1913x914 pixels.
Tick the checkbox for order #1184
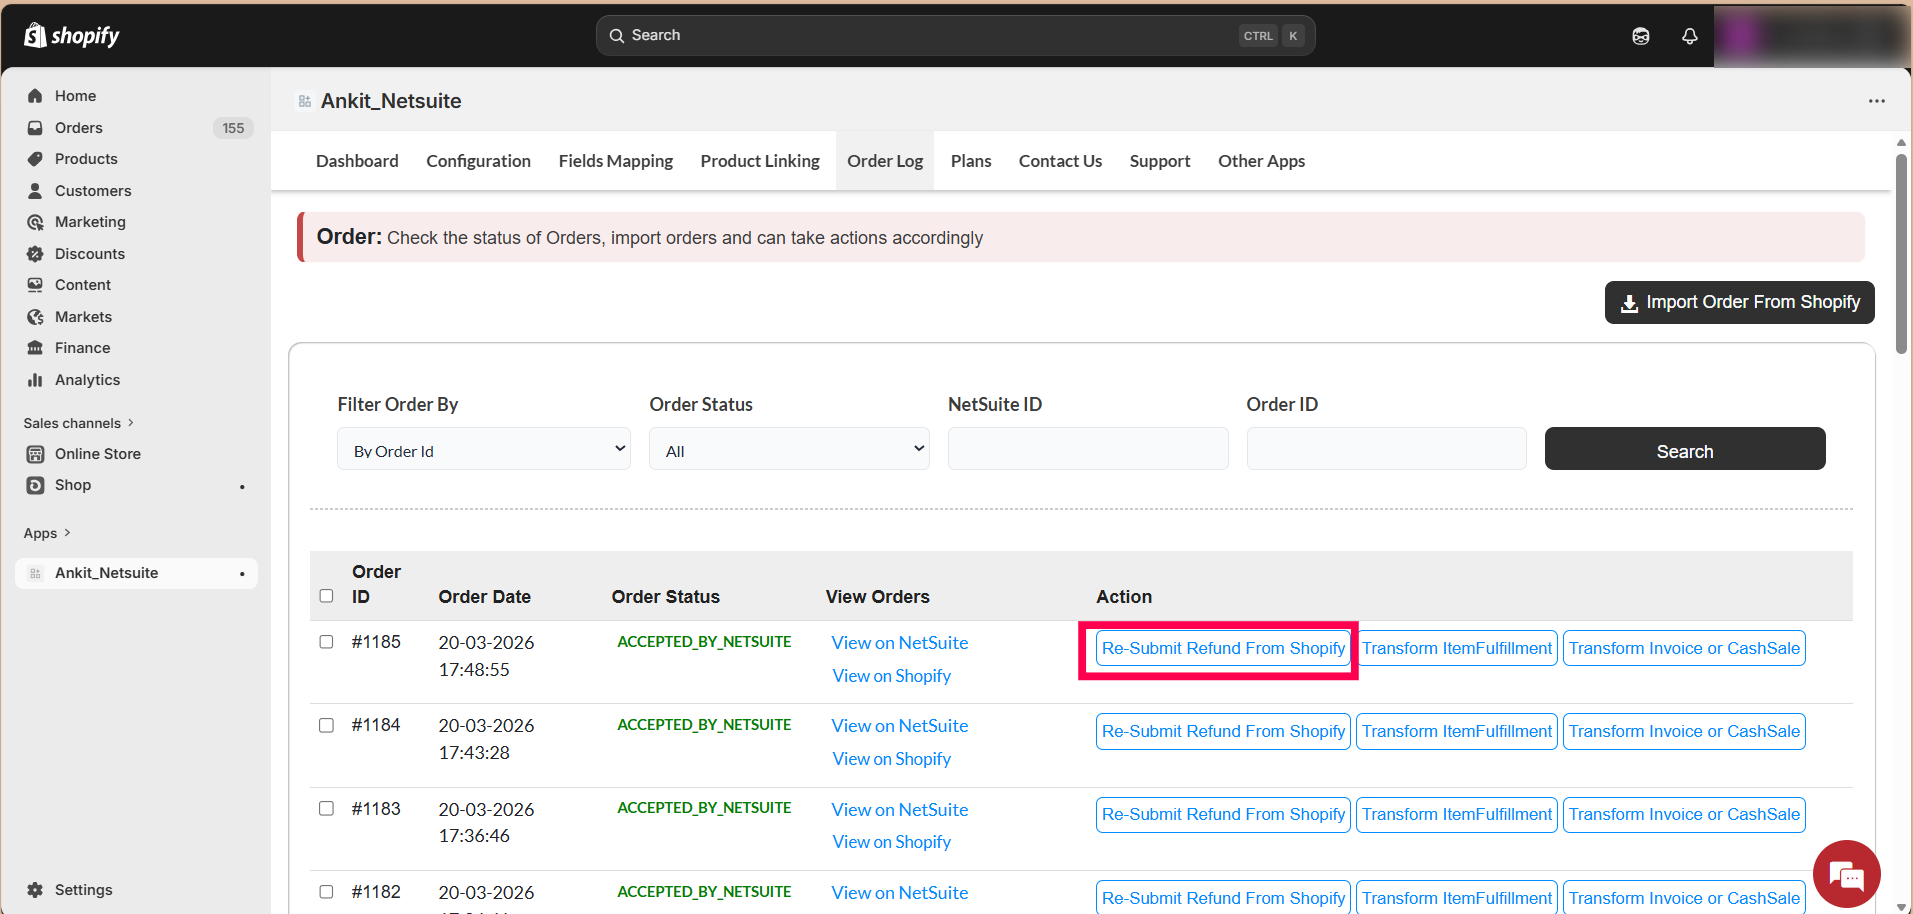tap(326, 725)
